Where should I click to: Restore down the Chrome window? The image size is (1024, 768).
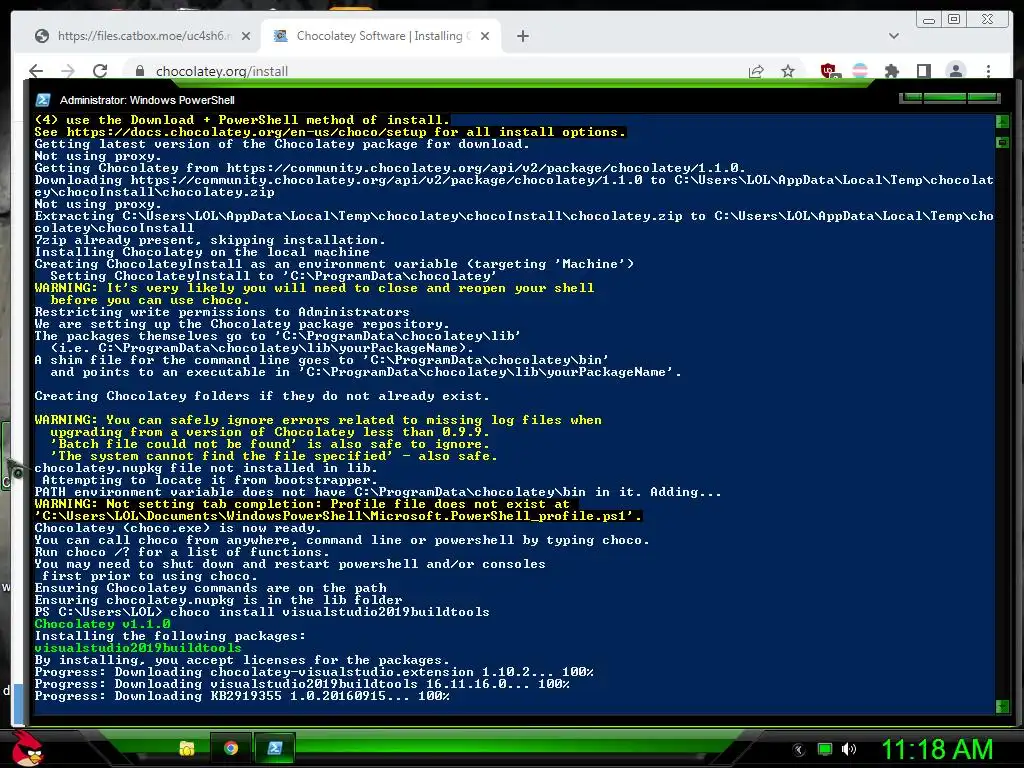pyautogui.click(x=954, y=19)
